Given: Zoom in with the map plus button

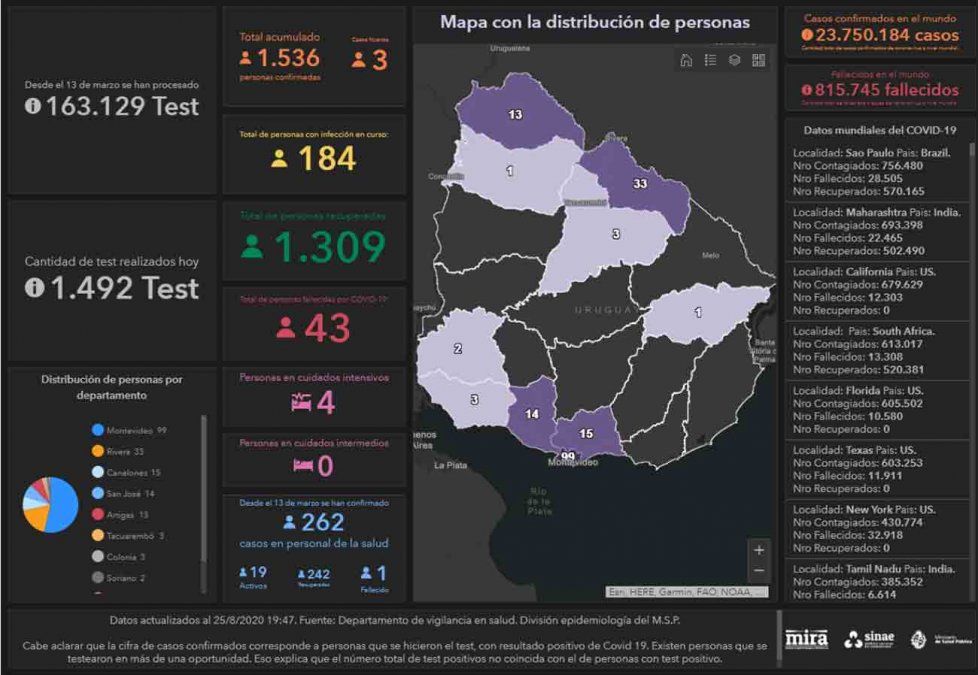Looking at the screenshot, I should click(x=759, y=550).
